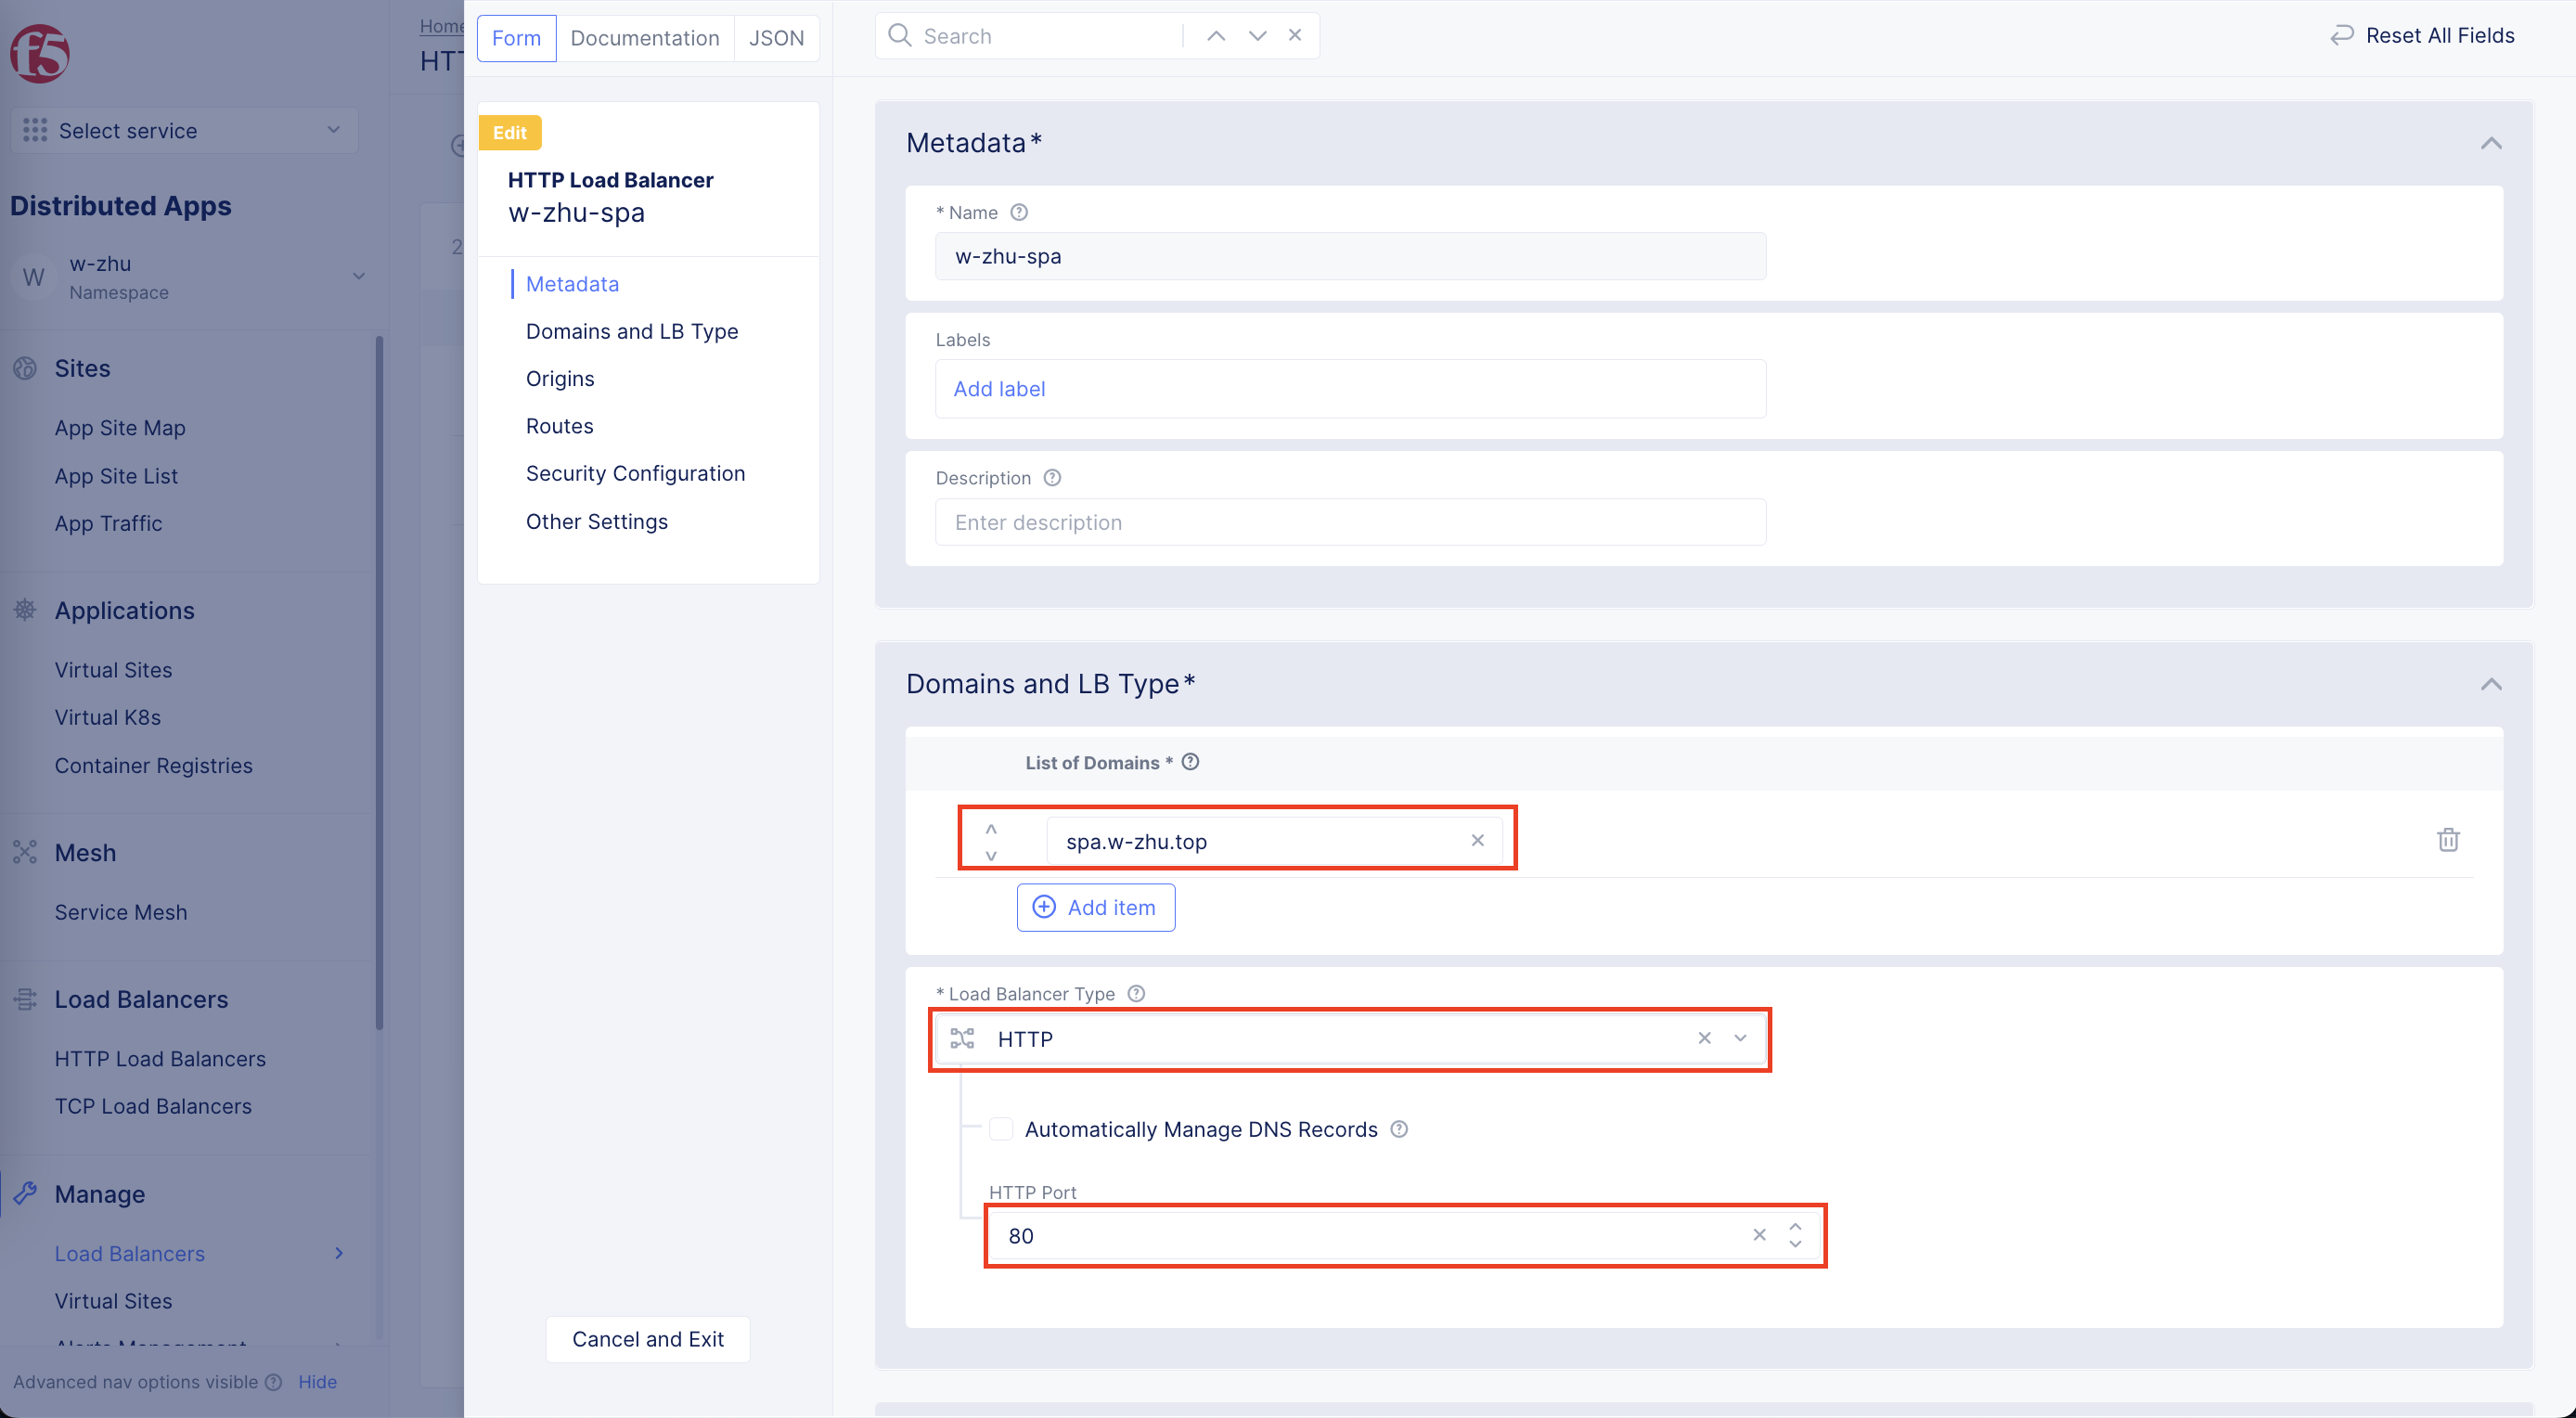
Task: Click the Name field help icon
Action: (x=1019, y=212)
